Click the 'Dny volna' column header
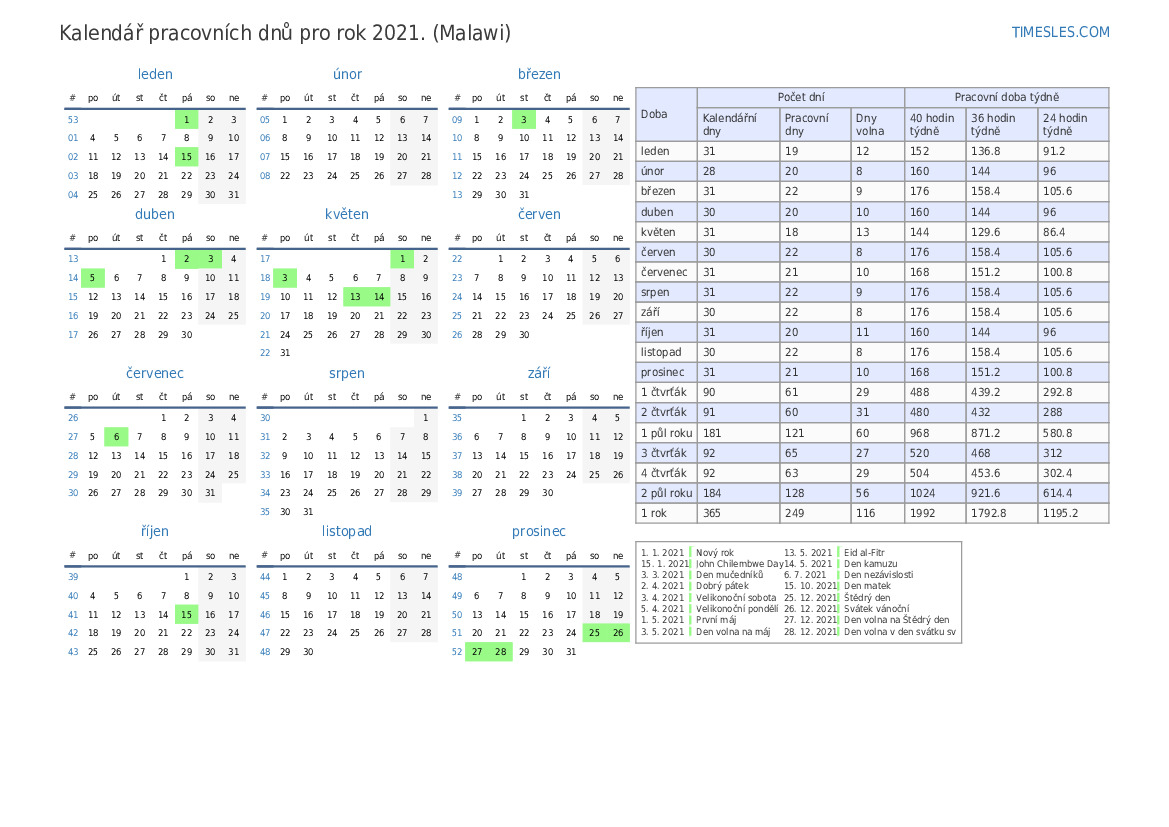 tap(877, 124)
